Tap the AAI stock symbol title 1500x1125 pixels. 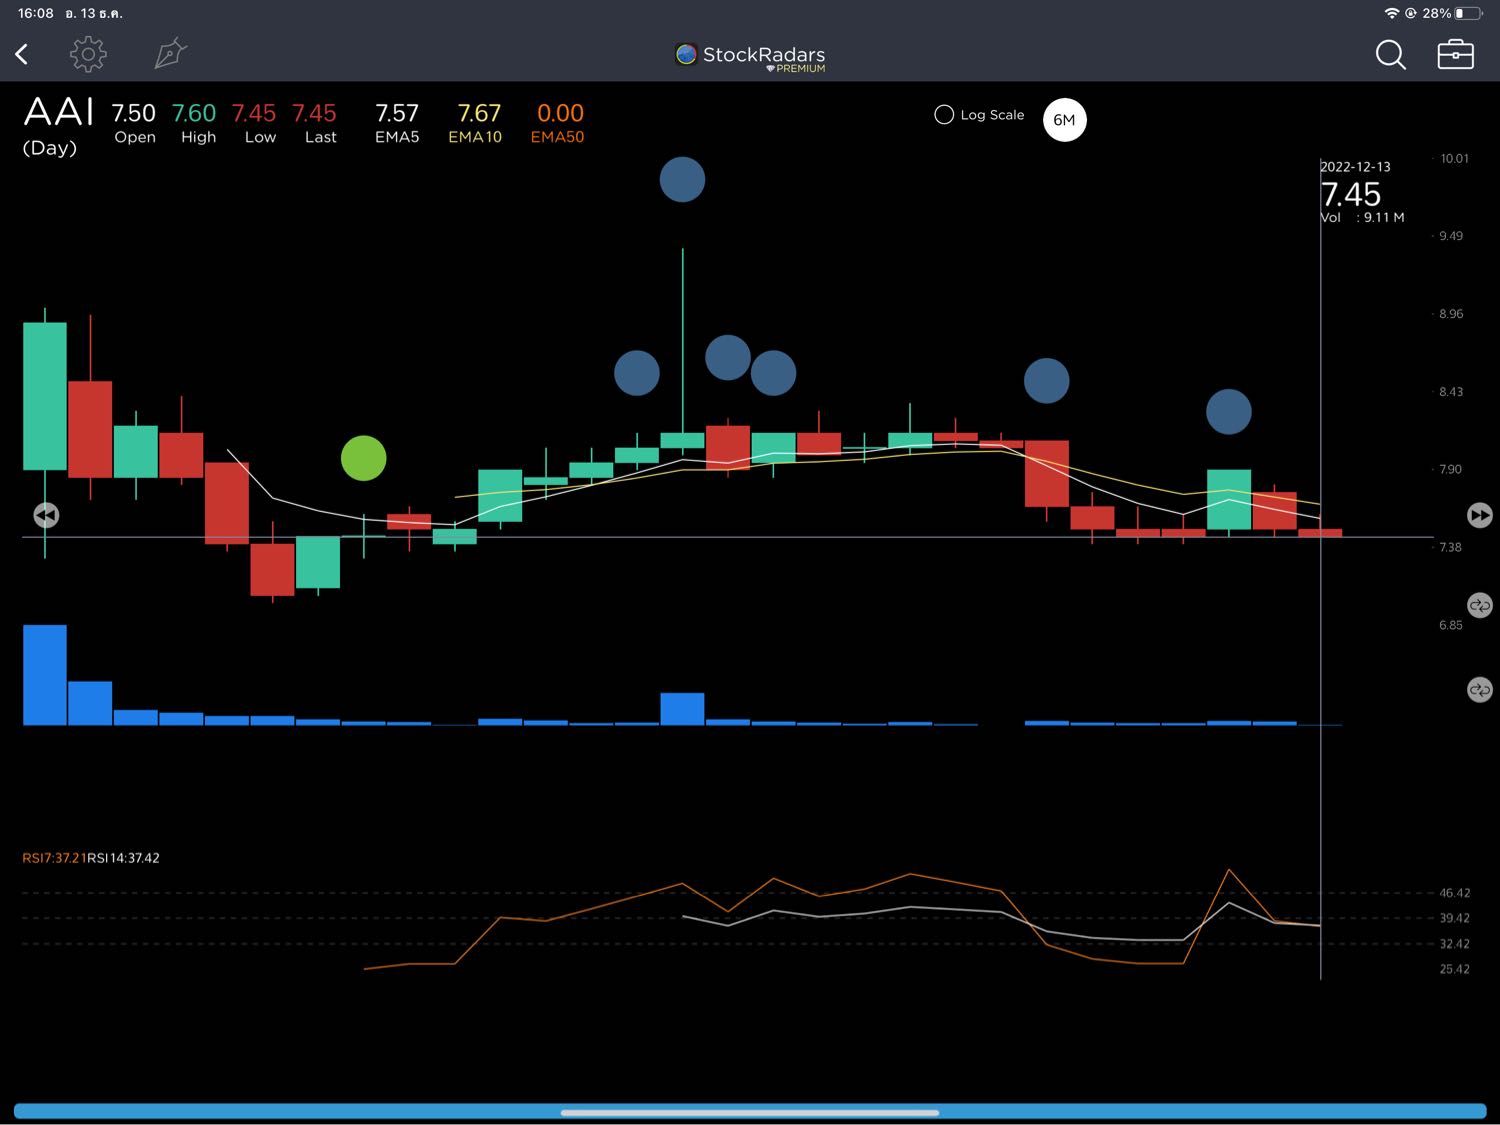58,112
